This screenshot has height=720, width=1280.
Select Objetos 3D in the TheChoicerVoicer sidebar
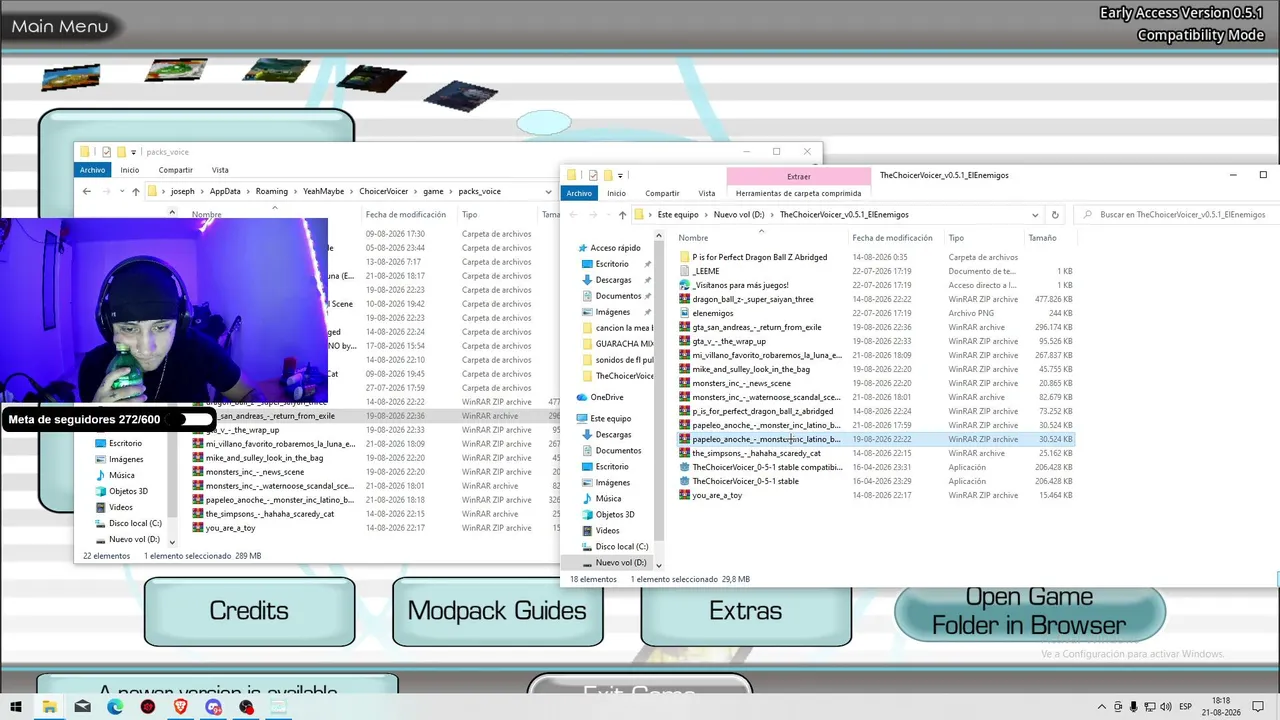[616, 514]
